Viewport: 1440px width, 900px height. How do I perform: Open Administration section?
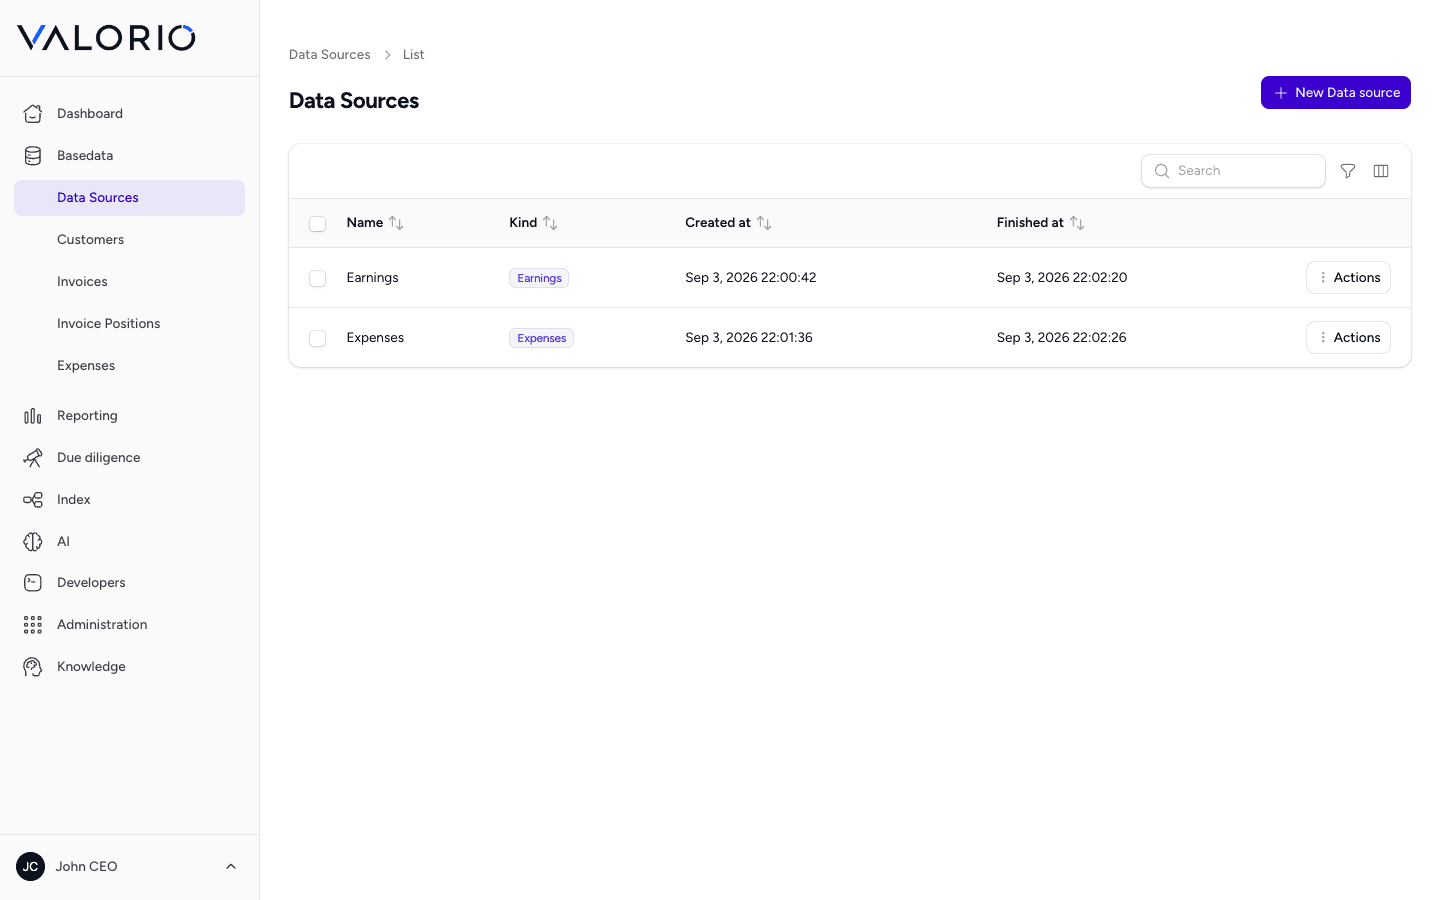130,625
